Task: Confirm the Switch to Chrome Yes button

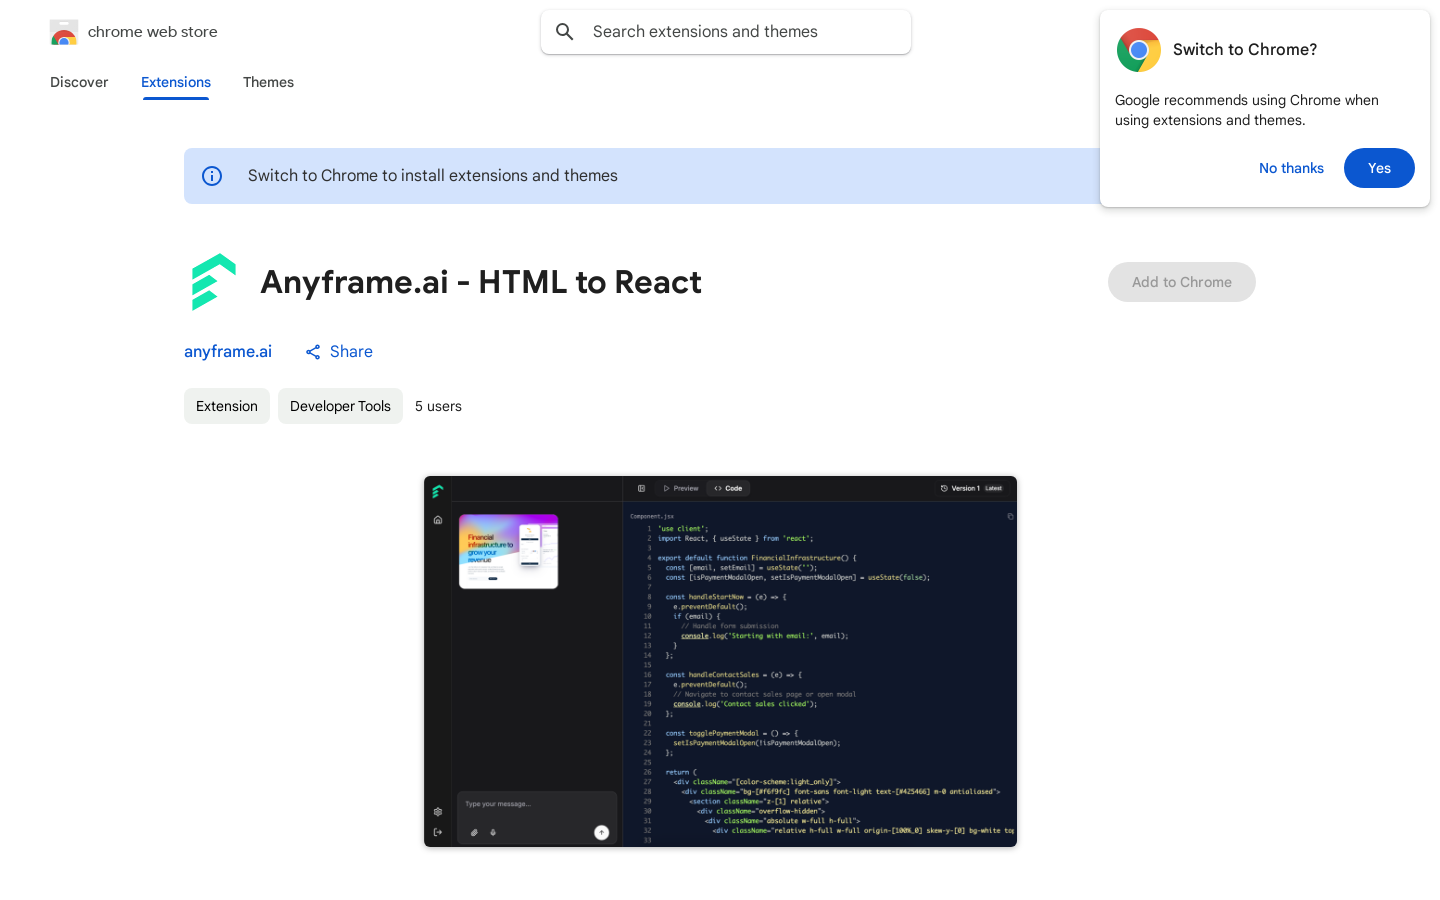Action: (1379, 168)
